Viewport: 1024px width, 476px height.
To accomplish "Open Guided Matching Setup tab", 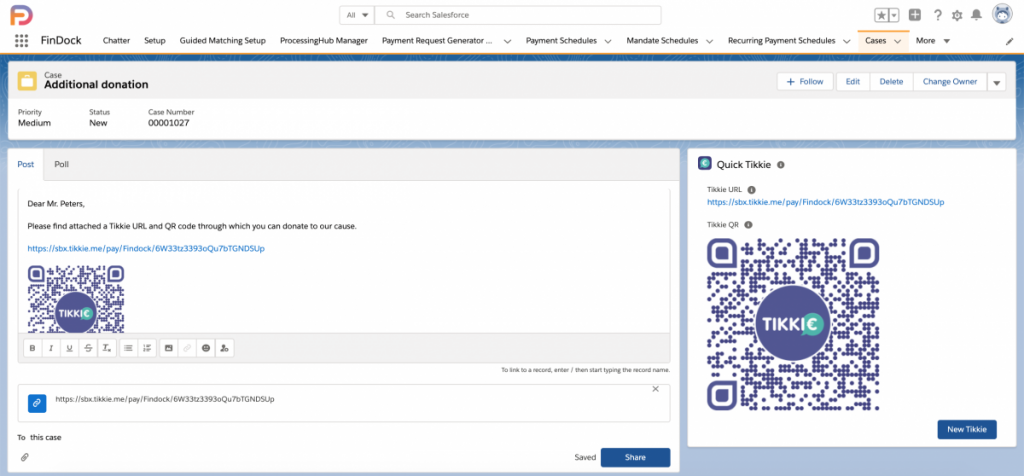I will tap(223, 40).
